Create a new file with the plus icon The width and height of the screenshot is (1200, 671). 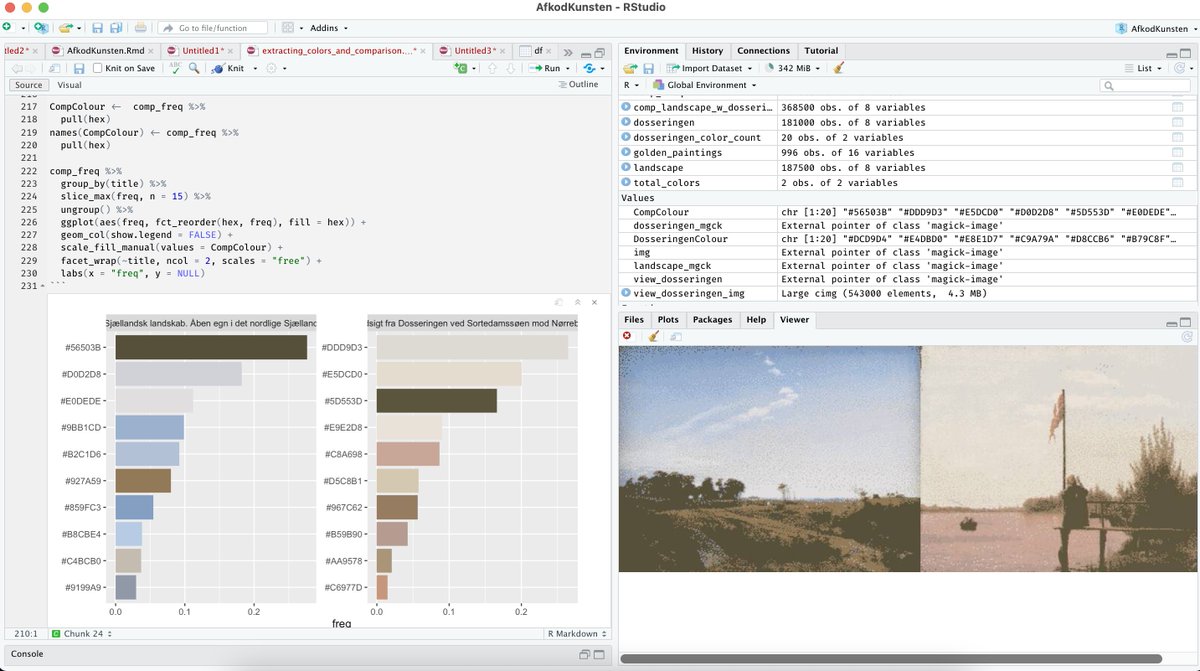point(8,28)
